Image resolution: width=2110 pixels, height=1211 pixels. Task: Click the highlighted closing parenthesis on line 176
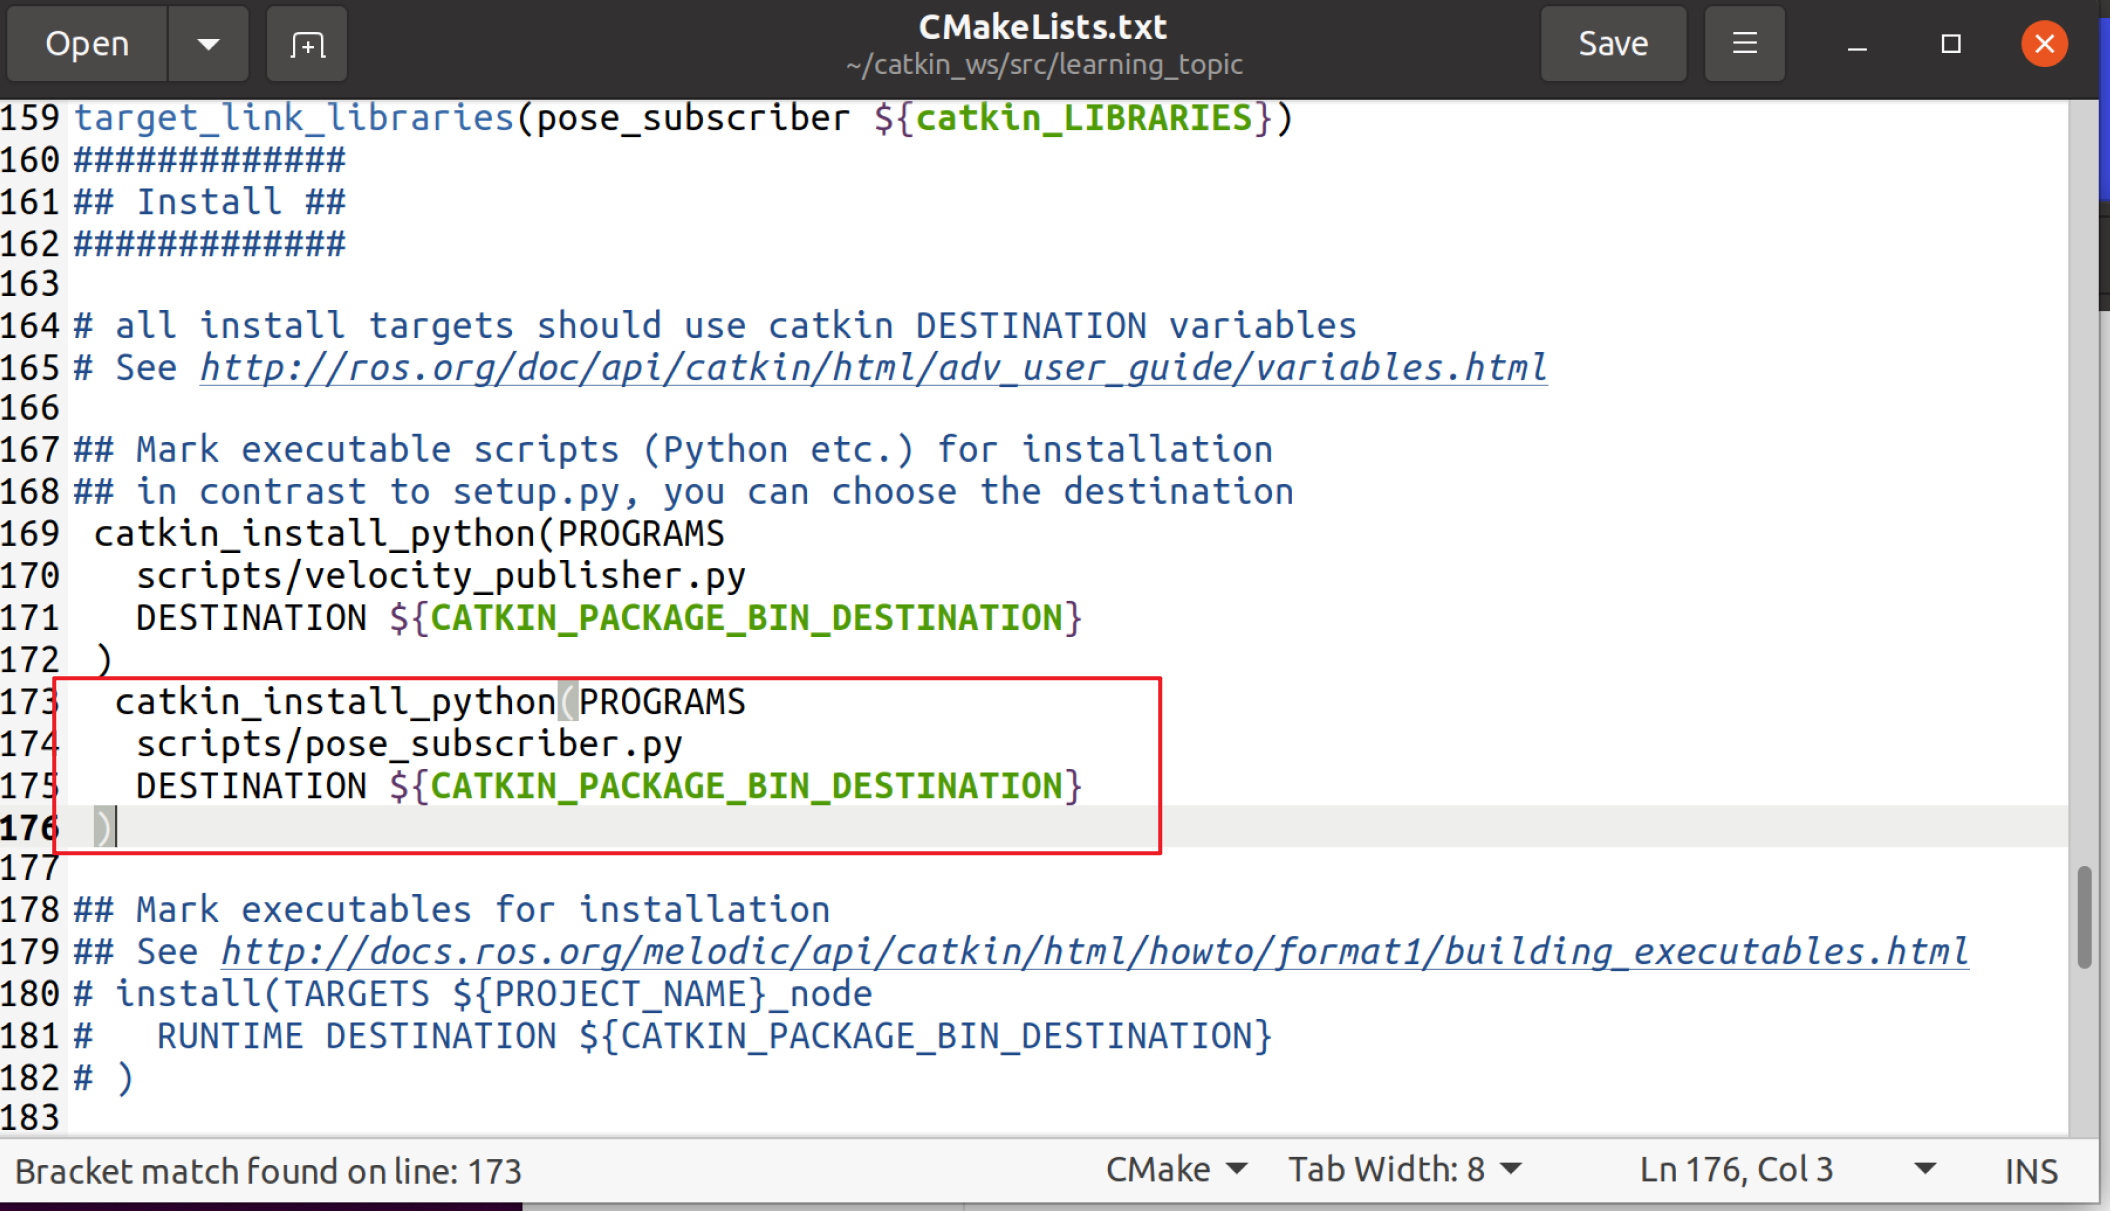click(x=102, y=828)
